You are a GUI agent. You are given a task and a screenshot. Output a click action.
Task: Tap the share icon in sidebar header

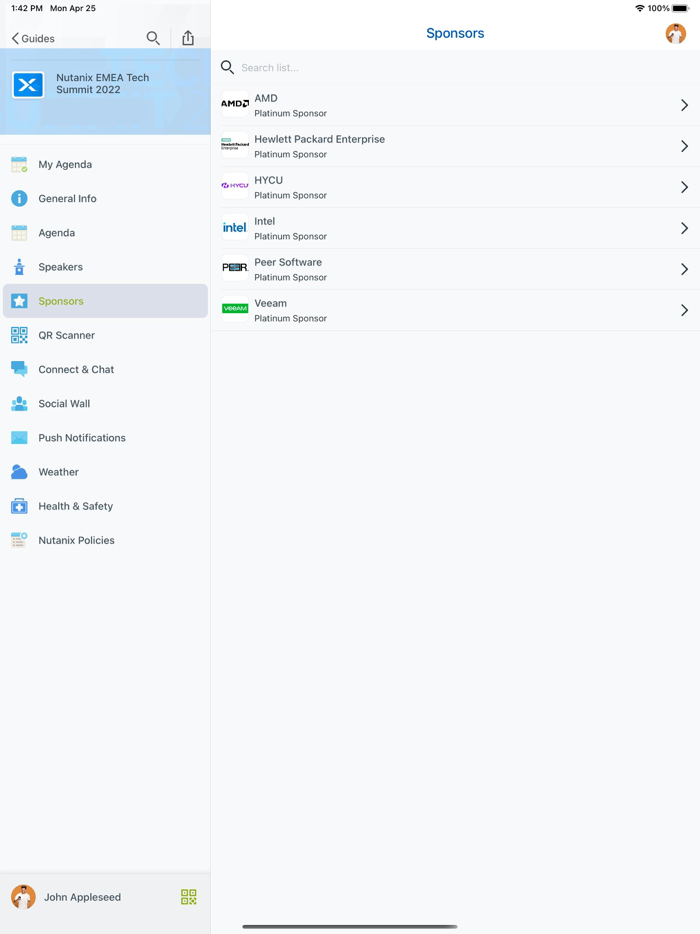(188, 38)
